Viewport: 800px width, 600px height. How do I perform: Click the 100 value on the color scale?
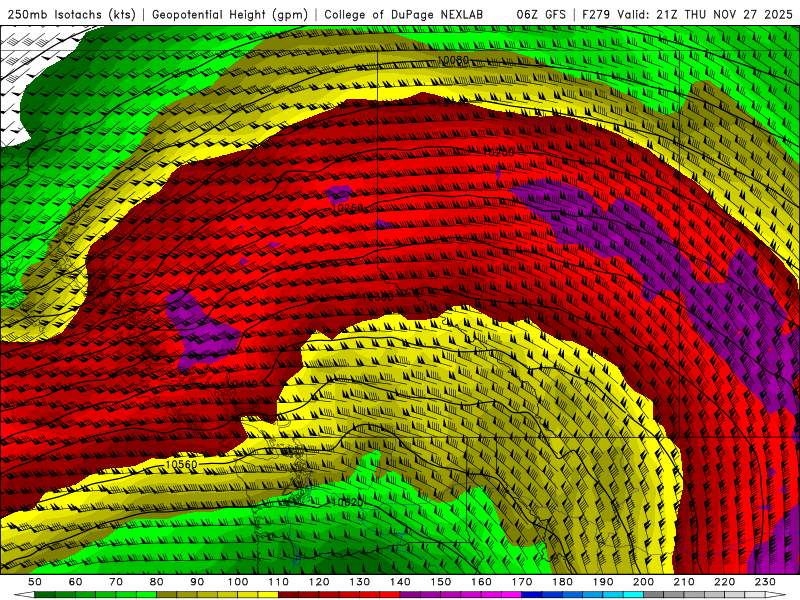coord(238,582)
